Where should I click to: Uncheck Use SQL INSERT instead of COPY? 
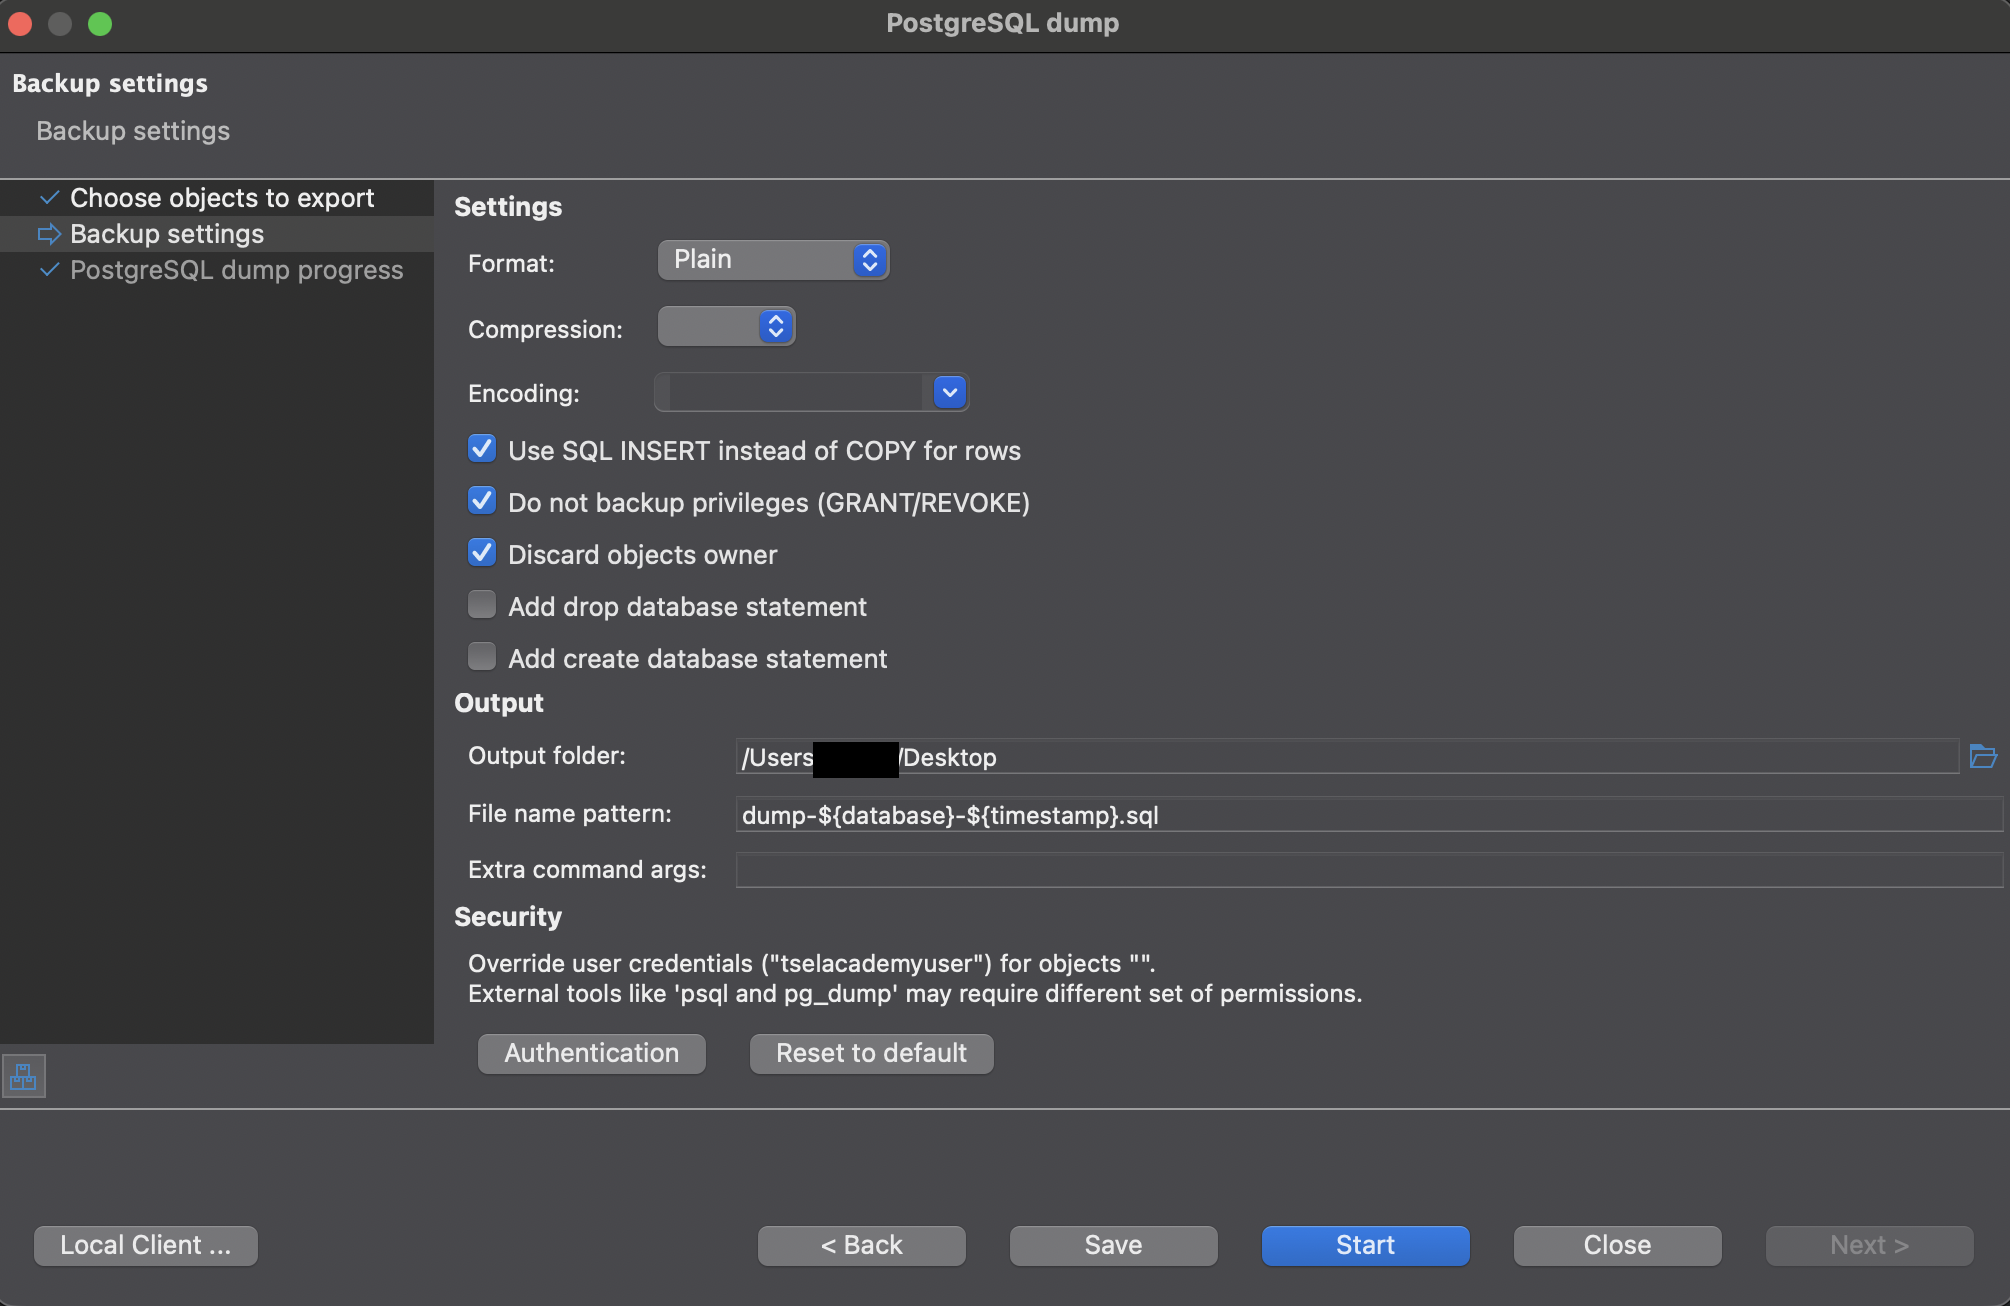[x=482, y=449]
